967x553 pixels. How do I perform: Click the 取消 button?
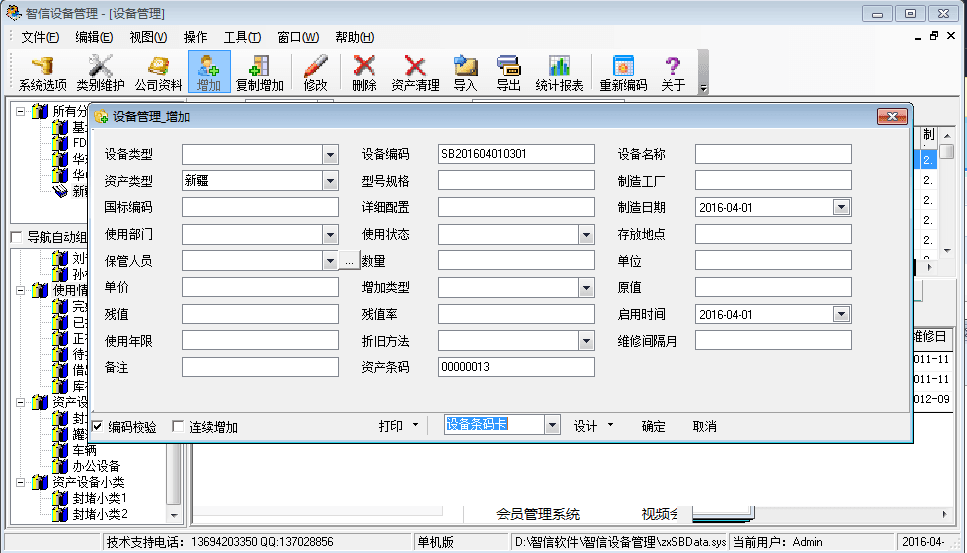[x=705, y=426]
